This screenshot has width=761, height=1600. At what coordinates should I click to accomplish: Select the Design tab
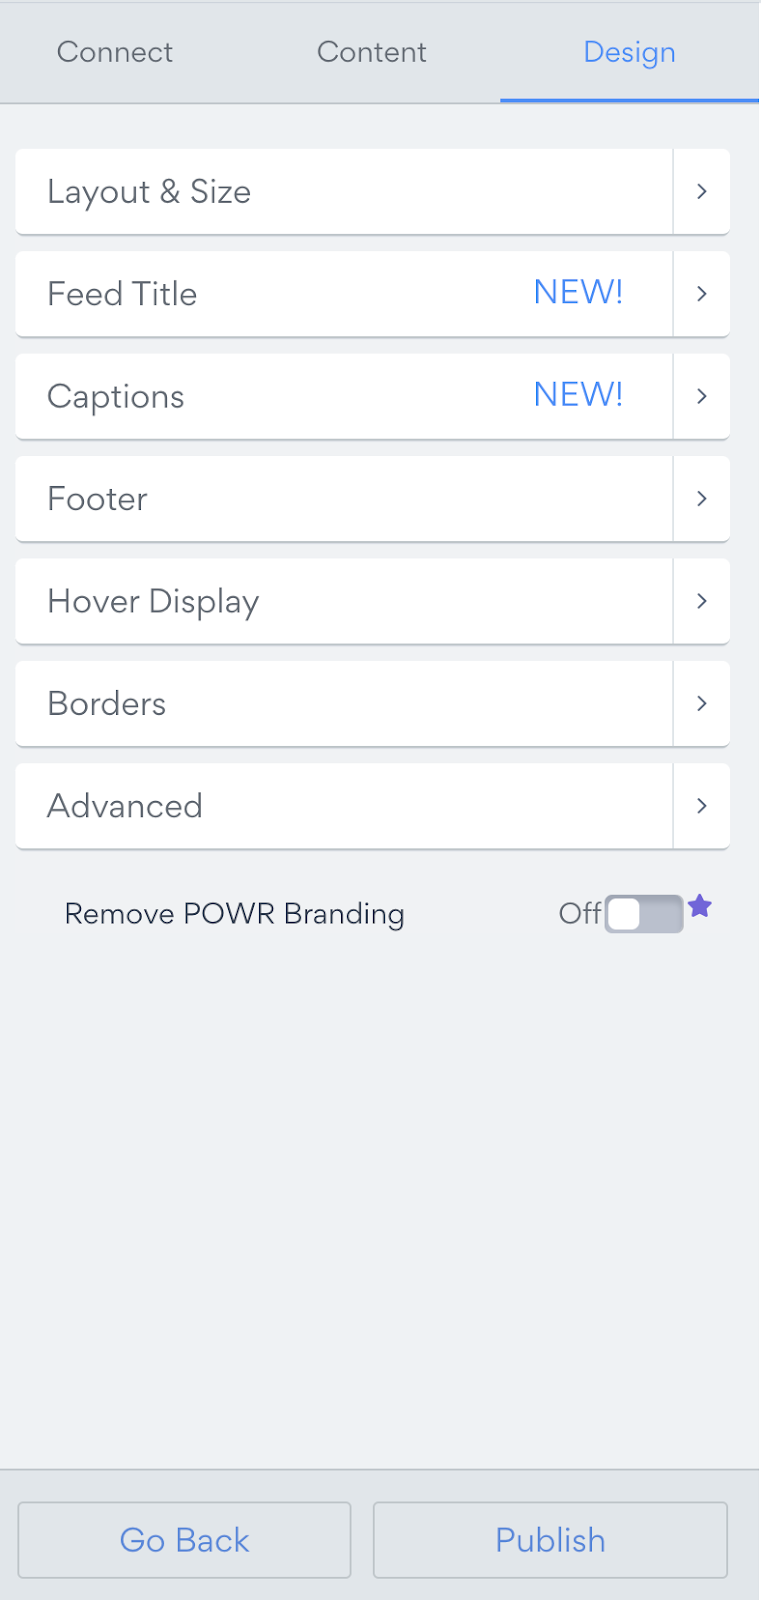click(630, 52)
